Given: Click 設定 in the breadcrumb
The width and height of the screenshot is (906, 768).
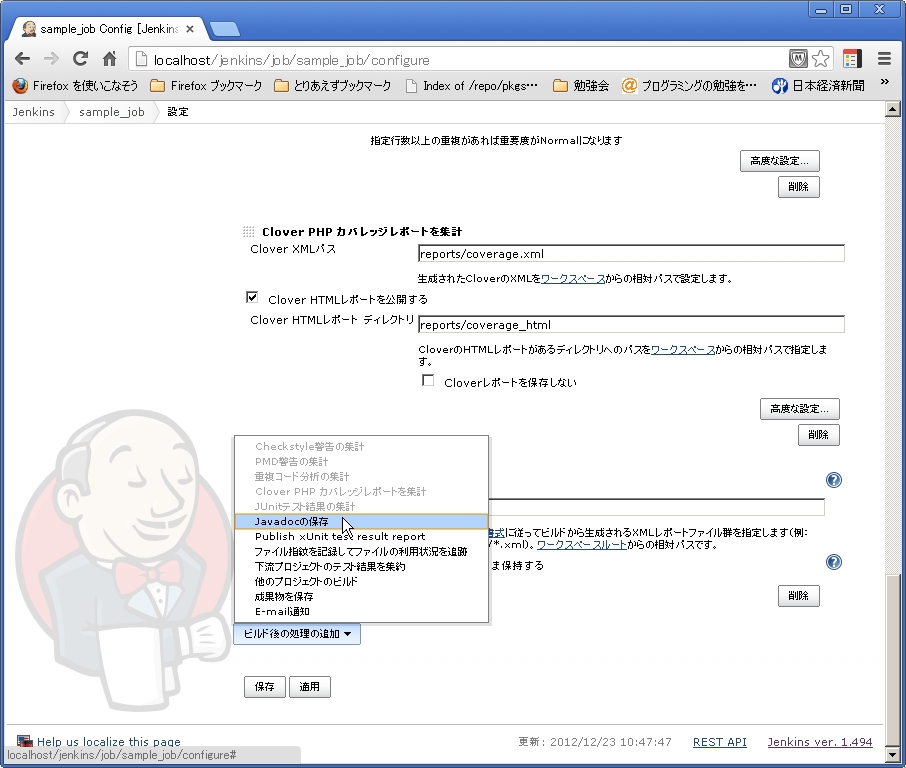Looking at the screenshot, I should coord(178,112).
